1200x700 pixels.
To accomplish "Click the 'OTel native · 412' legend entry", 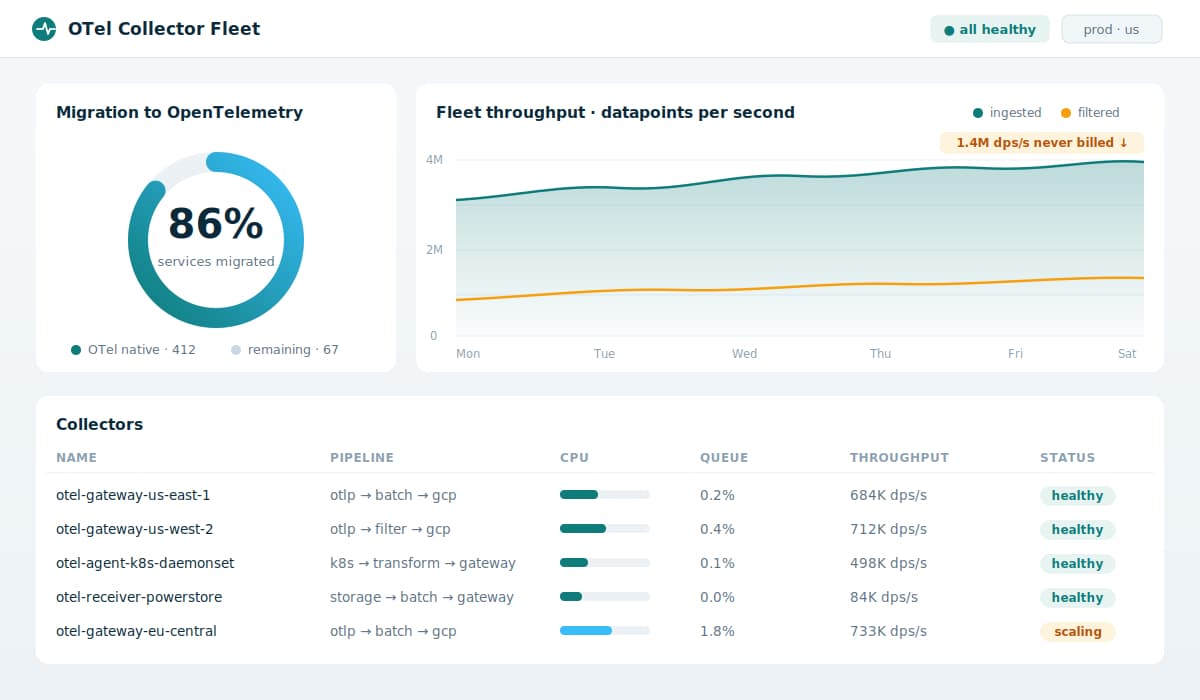I will coord(134,350).
